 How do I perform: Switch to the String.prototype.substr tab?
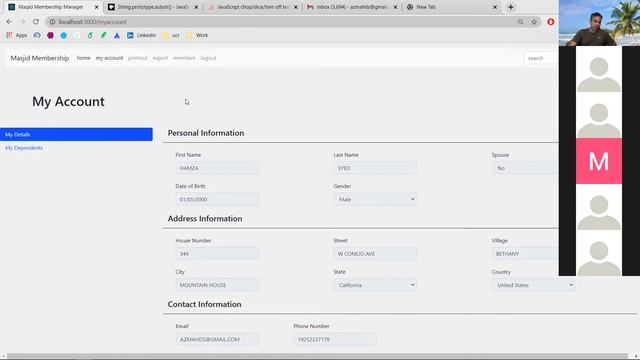[x=153, y=7]
